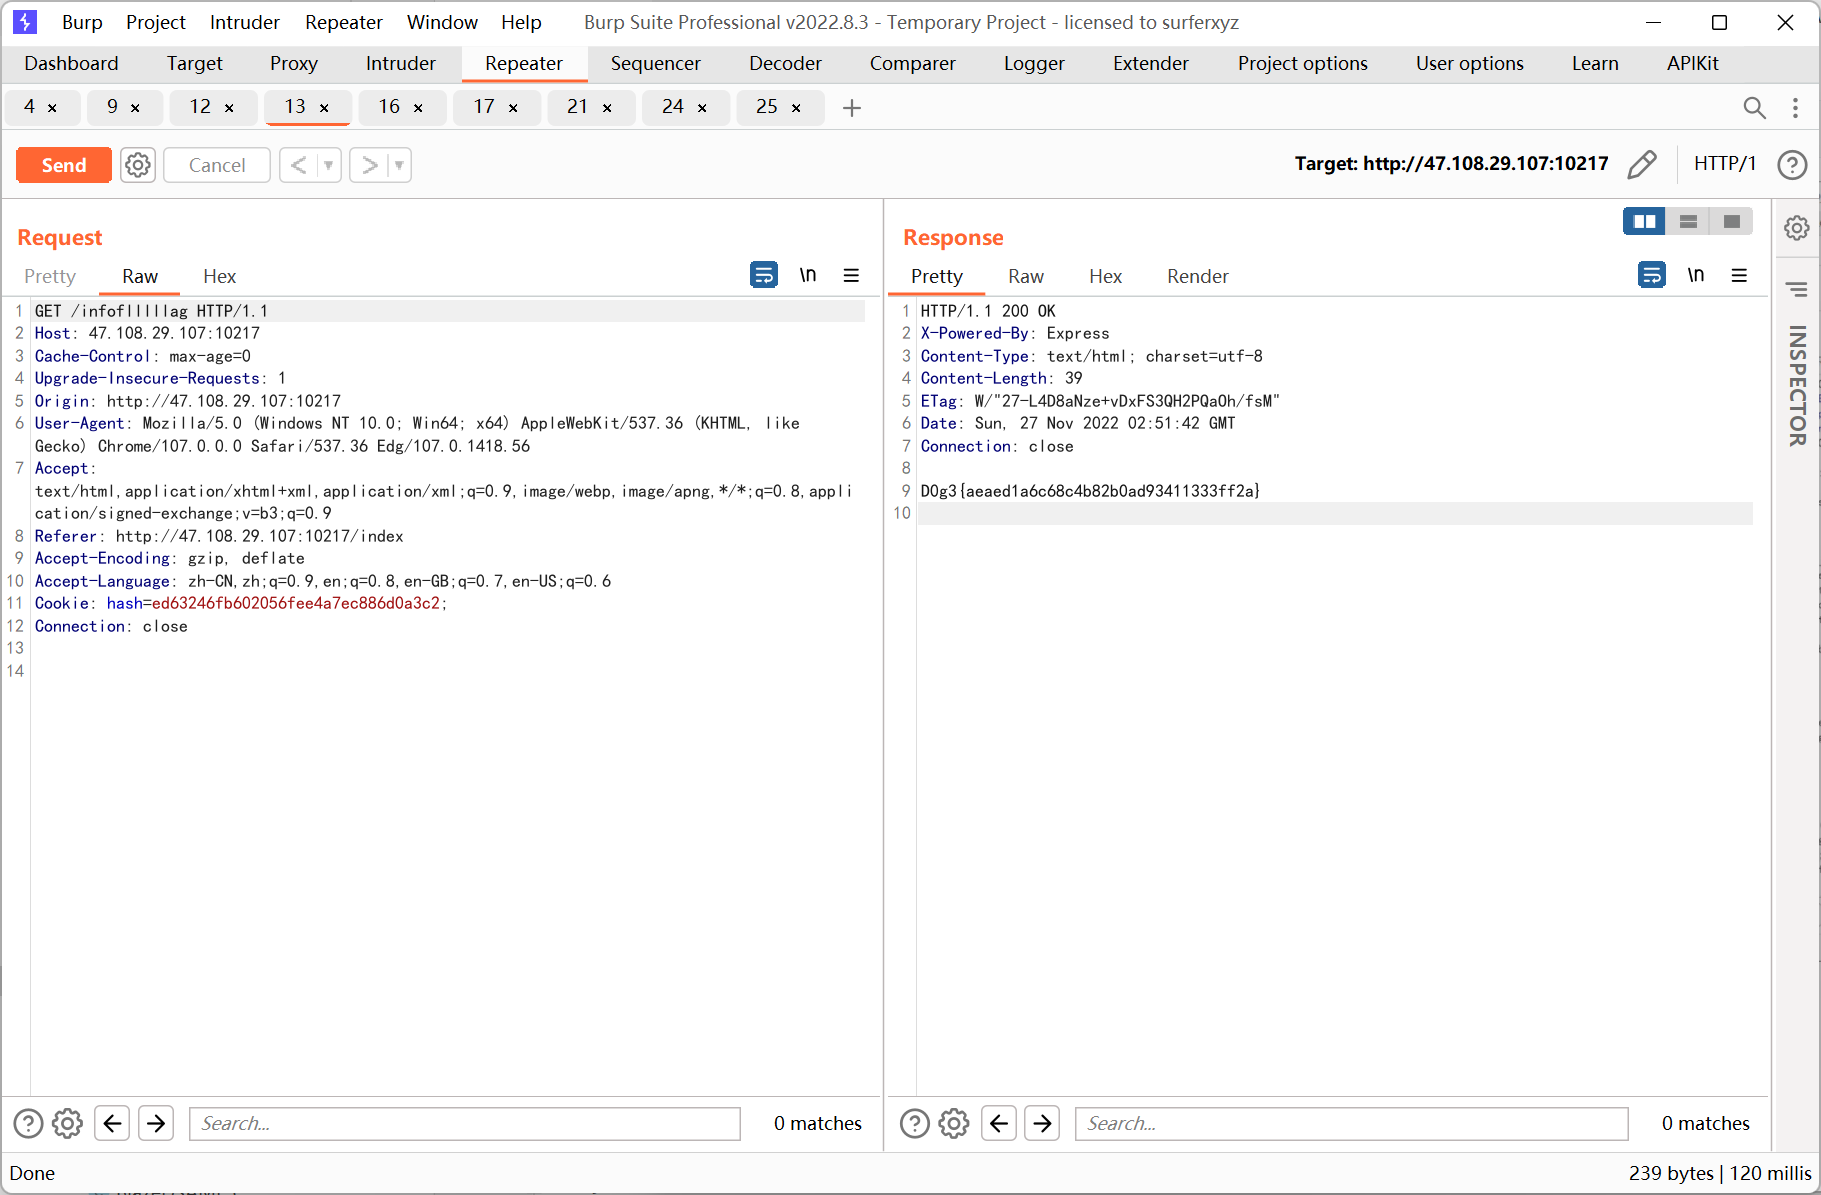Image resolution: width=1821 pixels, height=1195 pixels.
Task: Switch Request view to Hex
Action: pyautogui.click(x=219, y=276)
